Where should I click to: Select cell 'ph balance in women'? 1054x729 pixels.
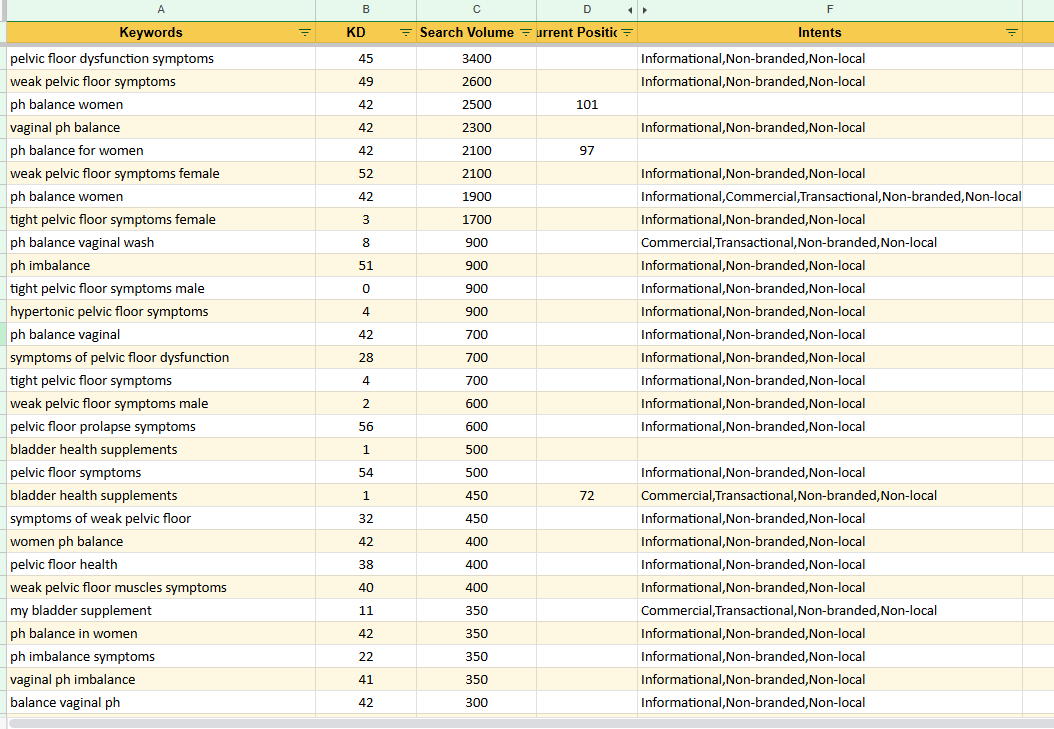[161, 634]
